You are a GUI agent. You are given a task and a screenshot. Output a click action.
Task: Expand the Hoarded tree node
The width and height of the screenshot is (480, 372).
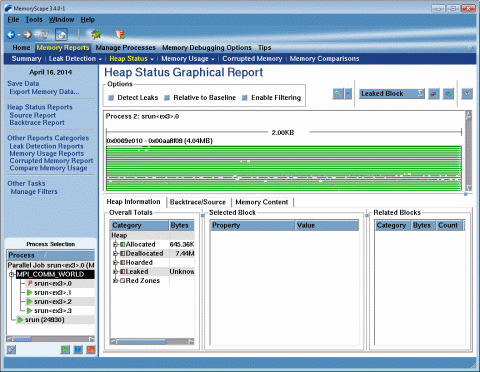click(116, 263)
